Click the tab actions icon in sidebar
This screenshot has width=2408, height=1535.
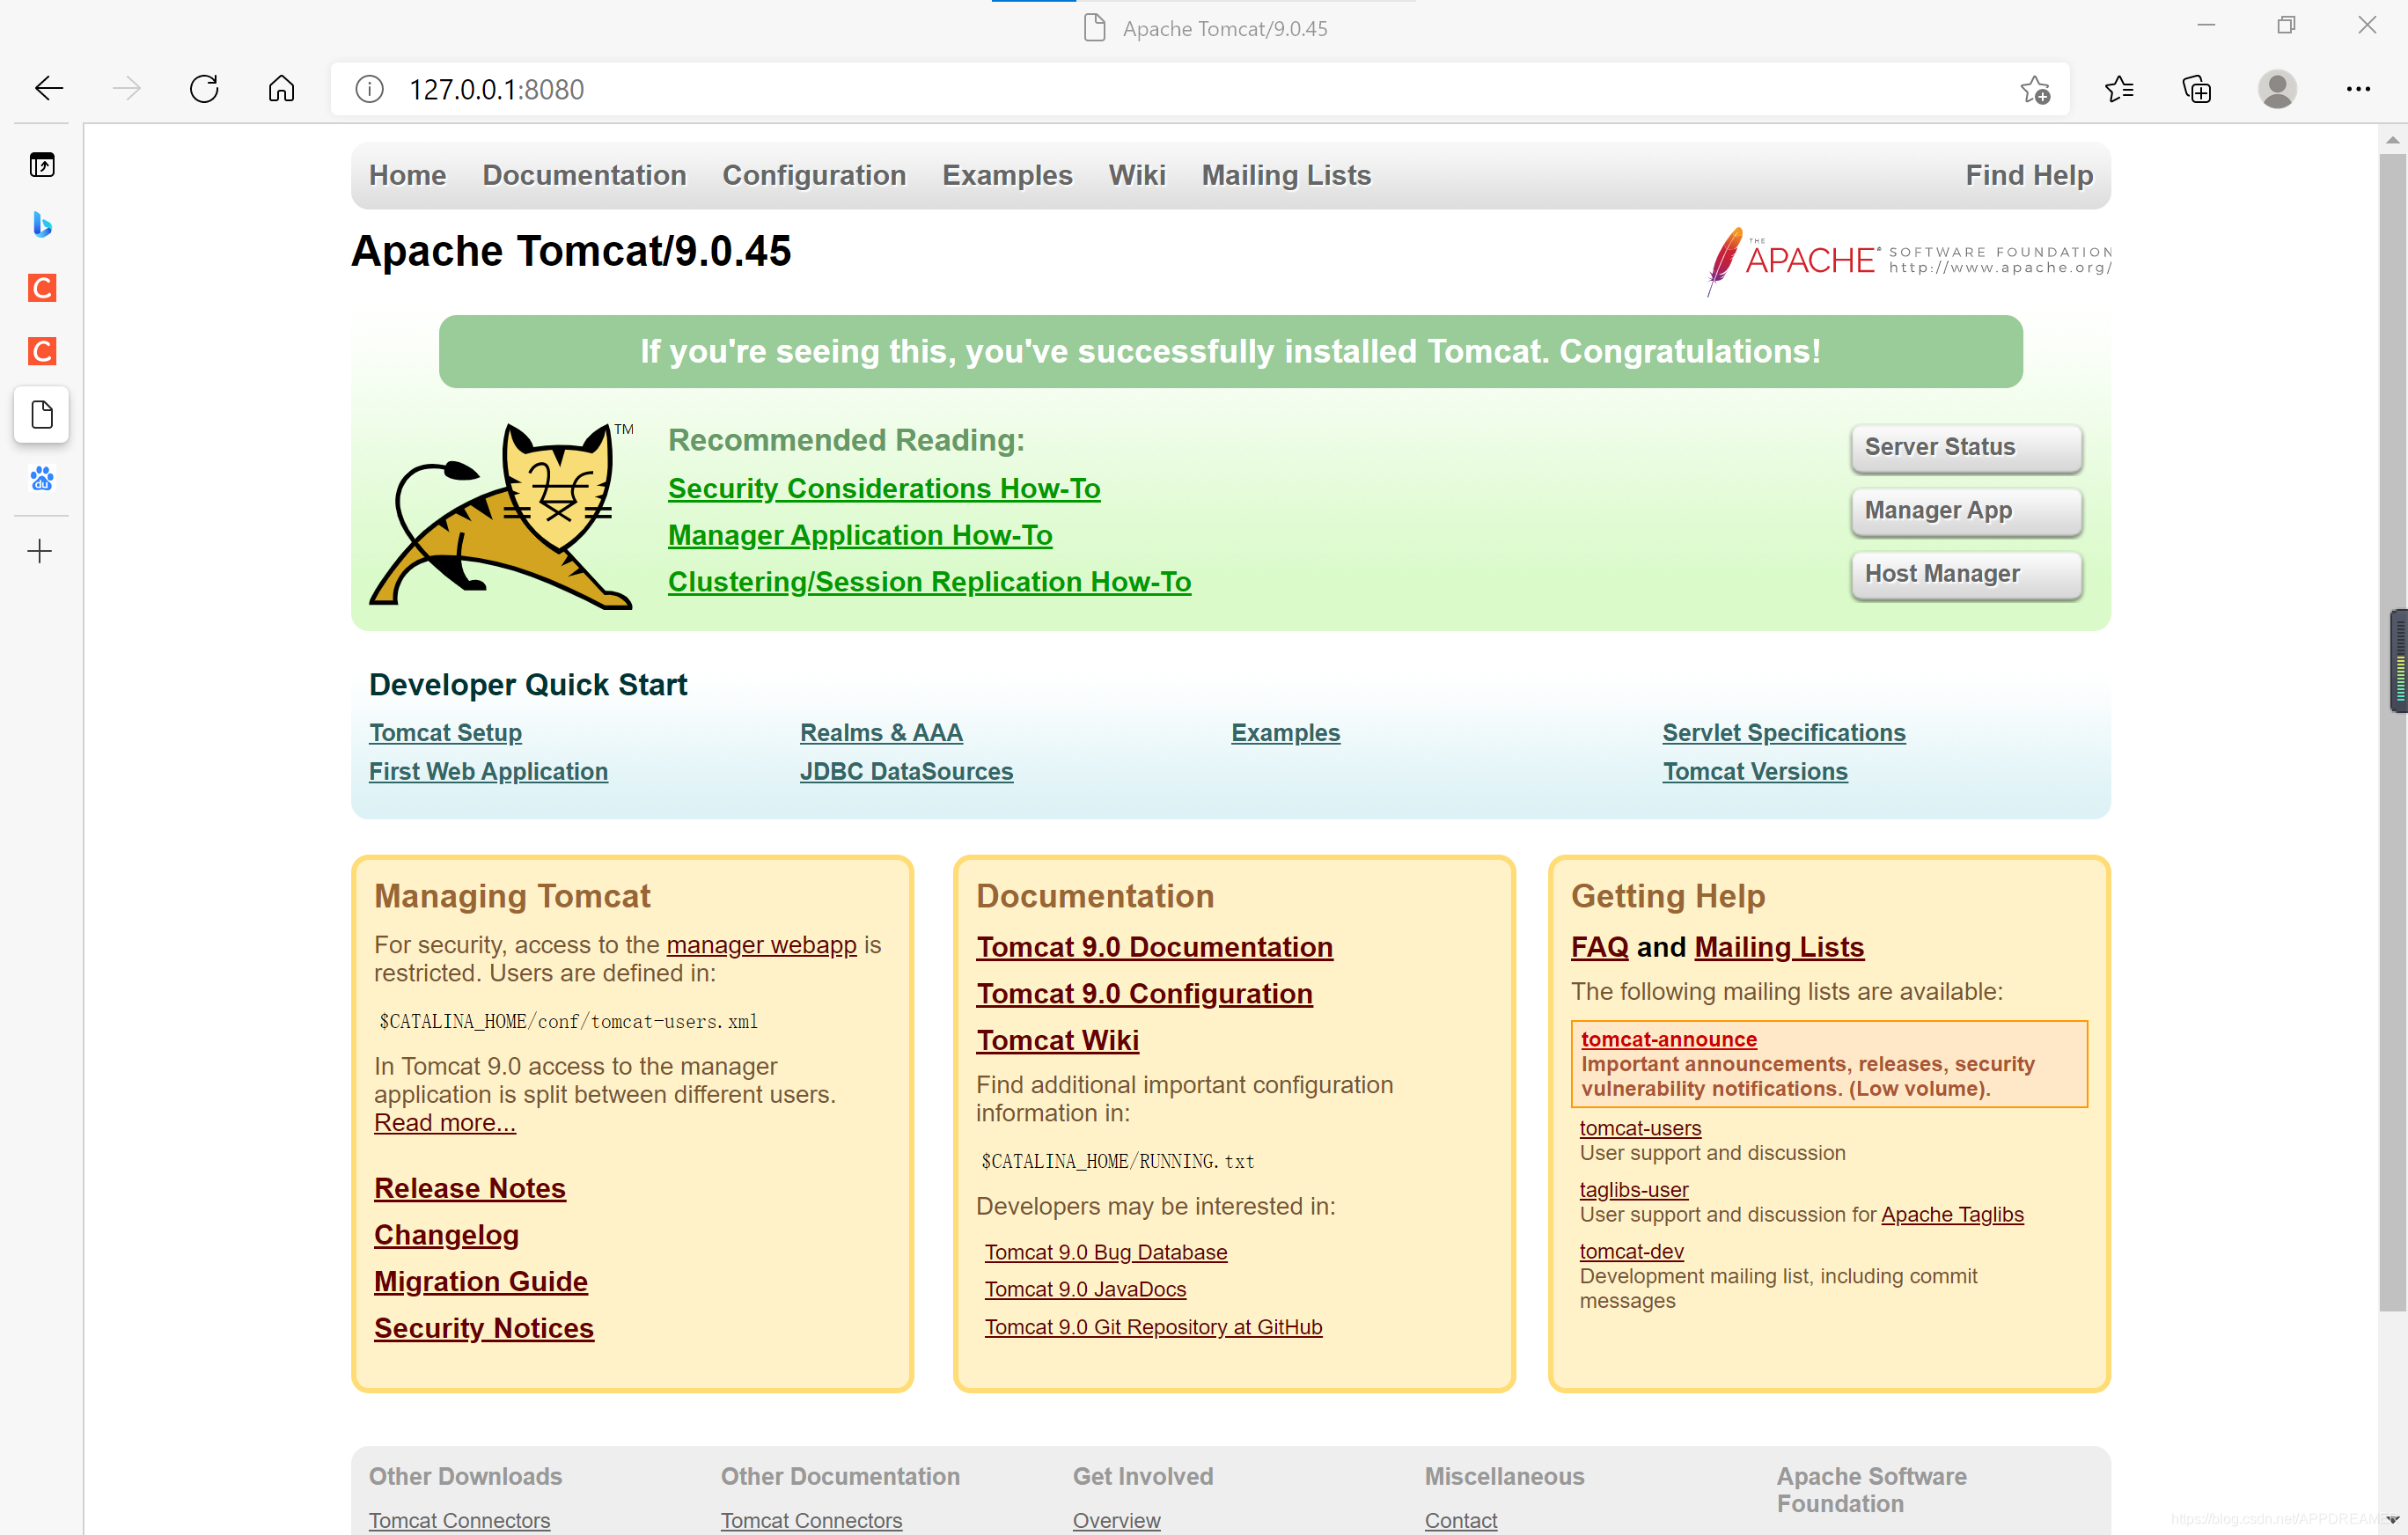[41, 165]
